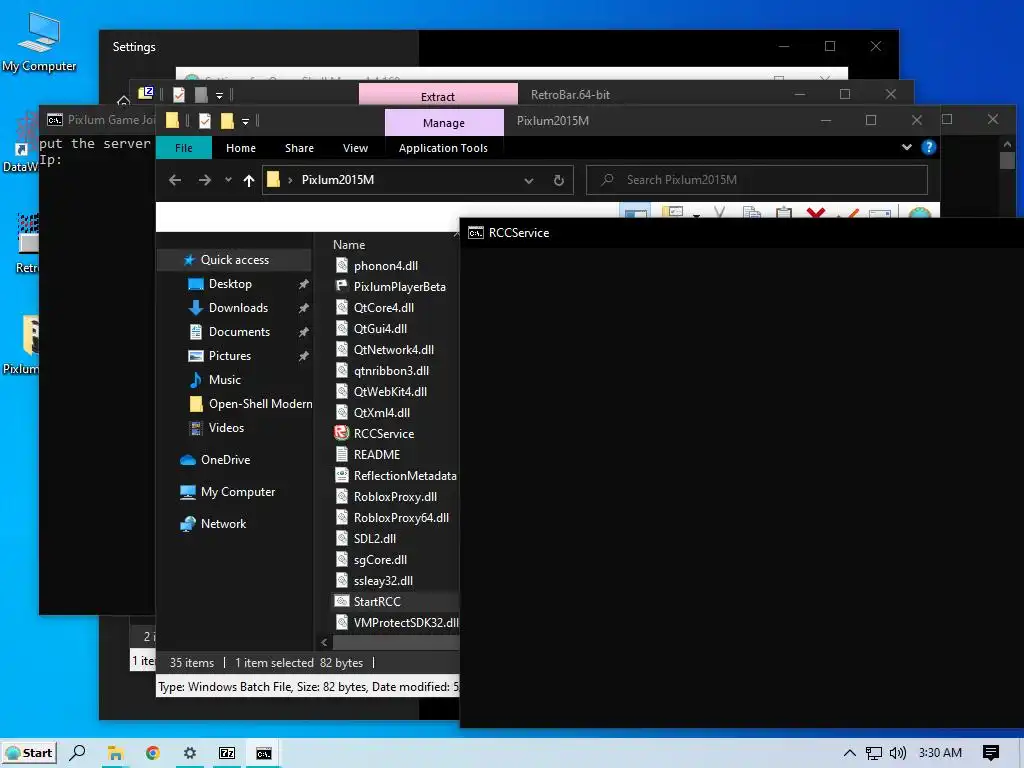Viewport: 1024px width, 768px height.
Task: Click the red X delete toolbar icon
Action: 816,213
